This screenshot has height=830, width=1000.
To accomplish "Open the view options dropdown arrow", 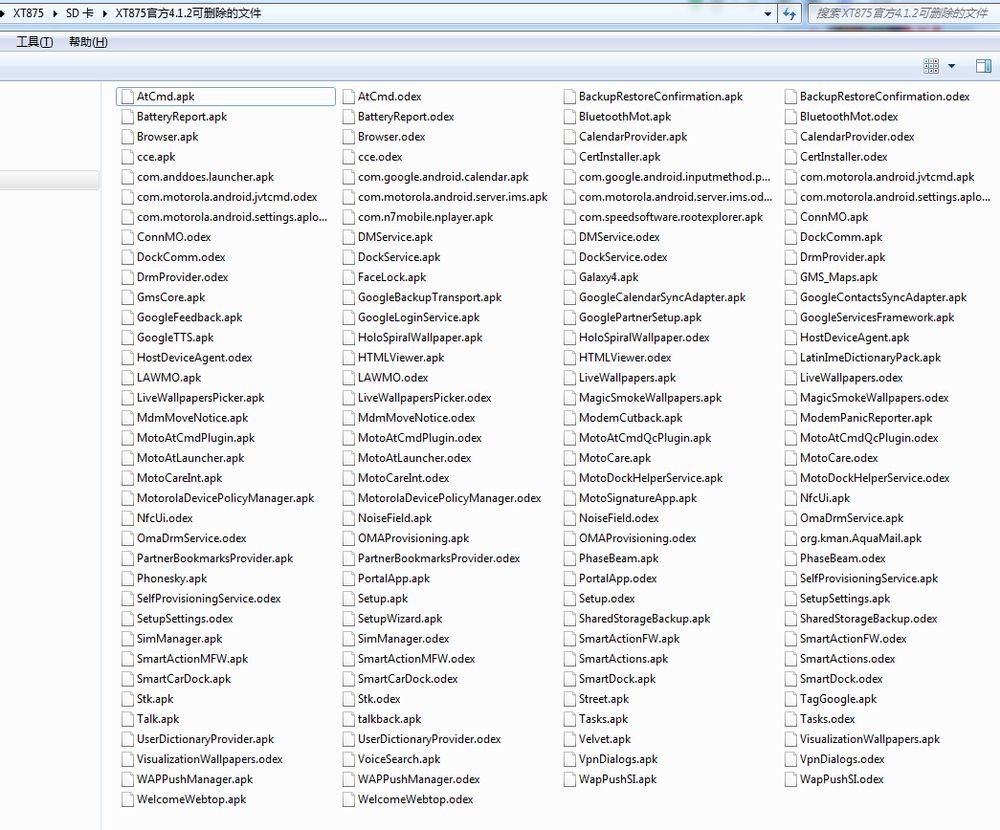I will tap(952, 66).
